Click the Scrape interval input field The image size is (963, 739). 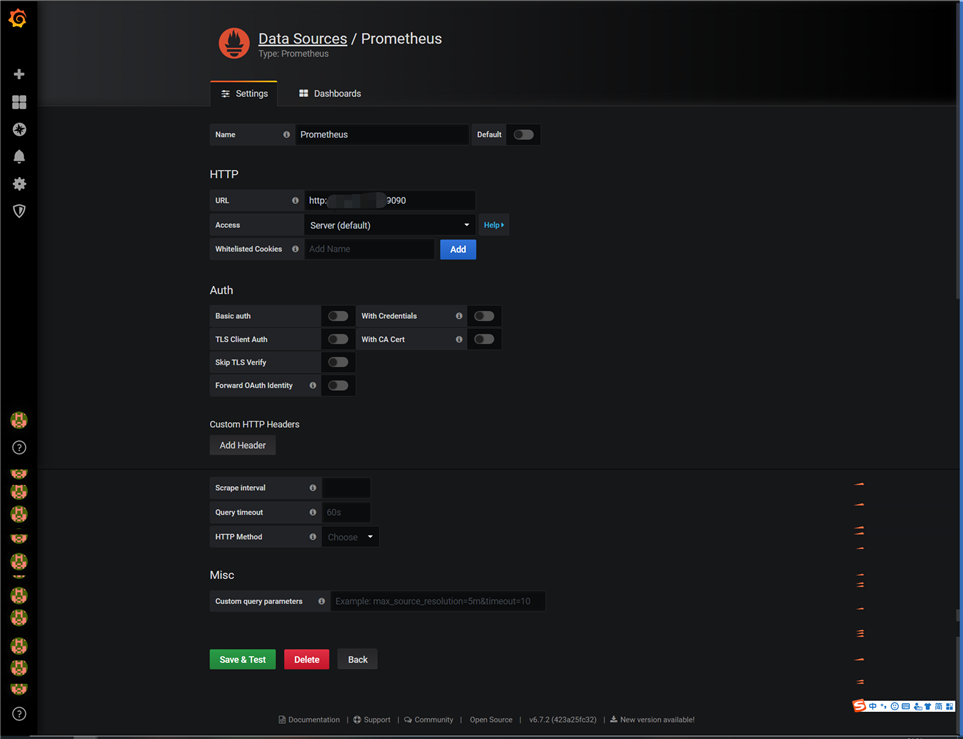coord(346,488)
